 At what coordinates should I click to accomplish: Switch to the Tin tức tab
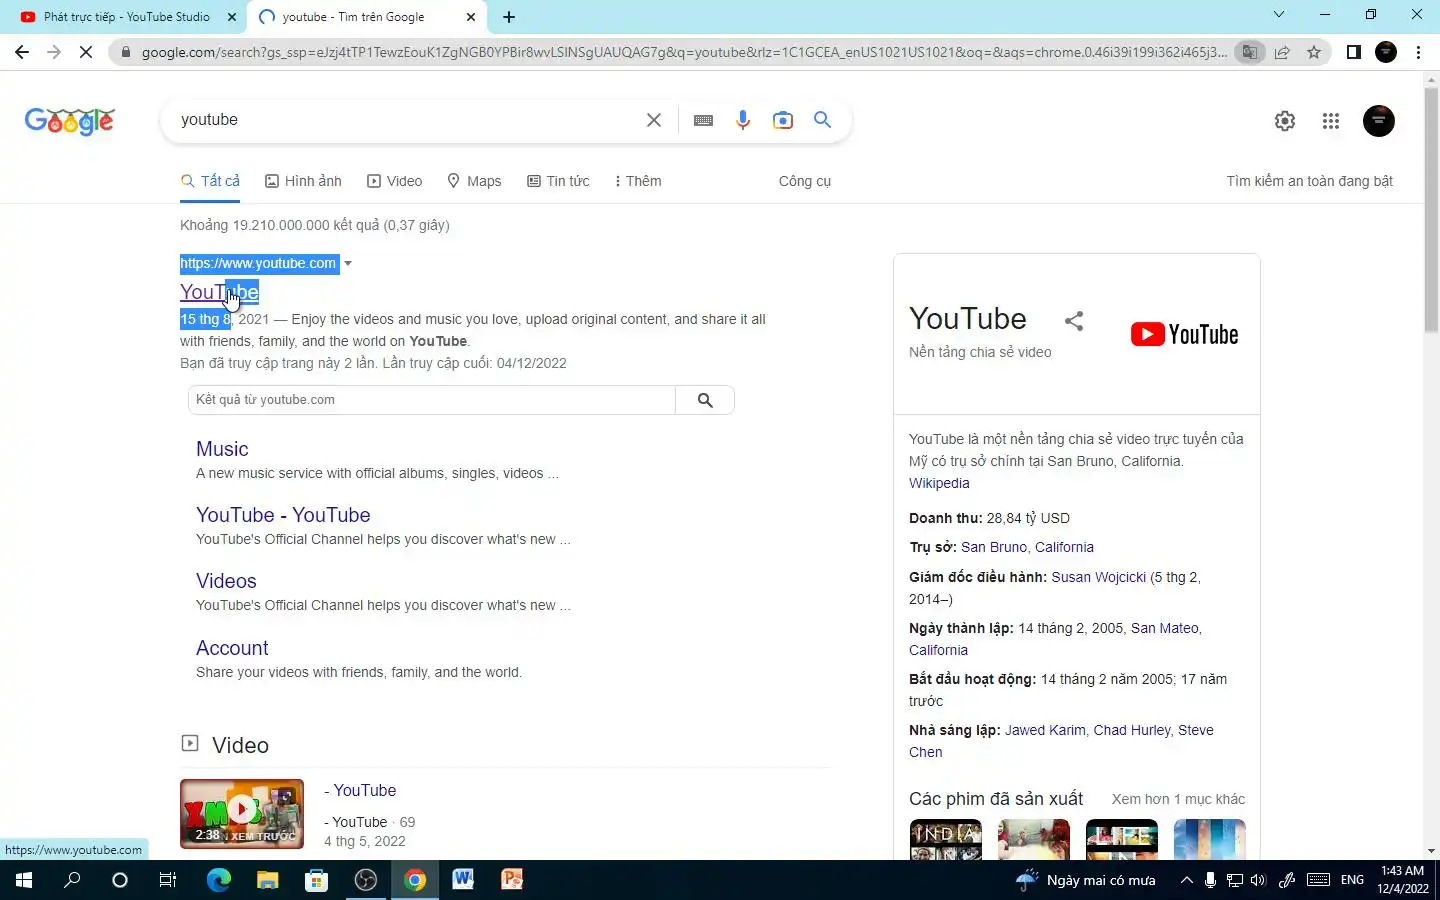pos(558,181)
